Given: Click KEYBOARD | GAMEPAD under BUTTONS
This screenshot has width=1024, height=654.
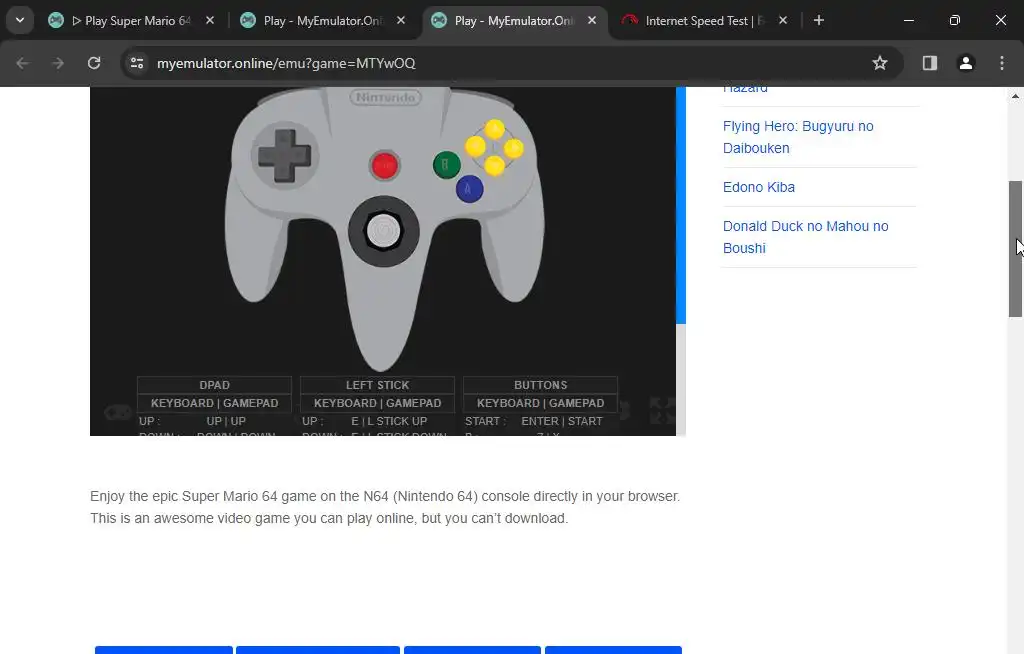Looking at the screenshot, I should point(541,403).
